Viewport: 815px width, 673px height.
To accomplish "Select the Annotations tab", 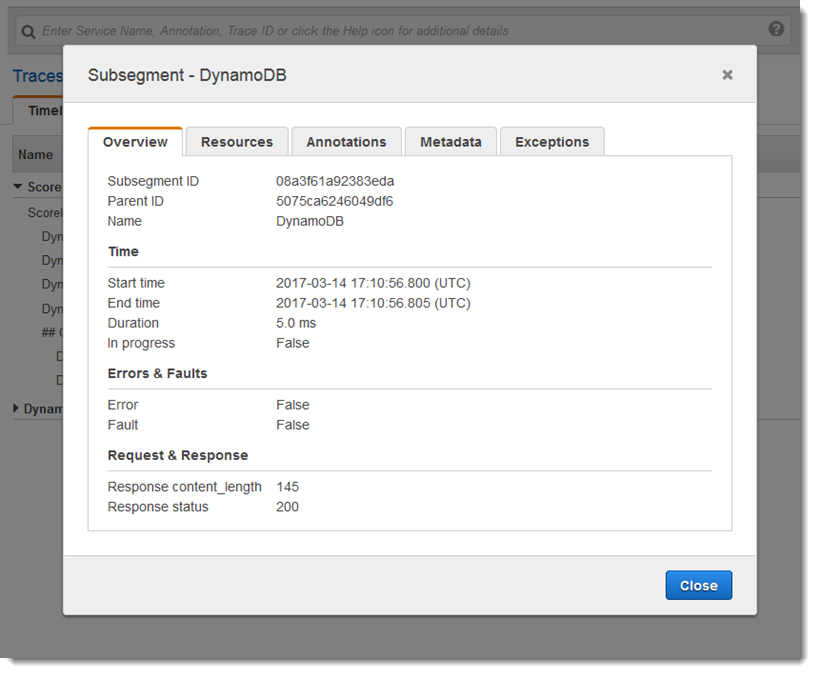I will pyautogui.click(x=346, y=142).
